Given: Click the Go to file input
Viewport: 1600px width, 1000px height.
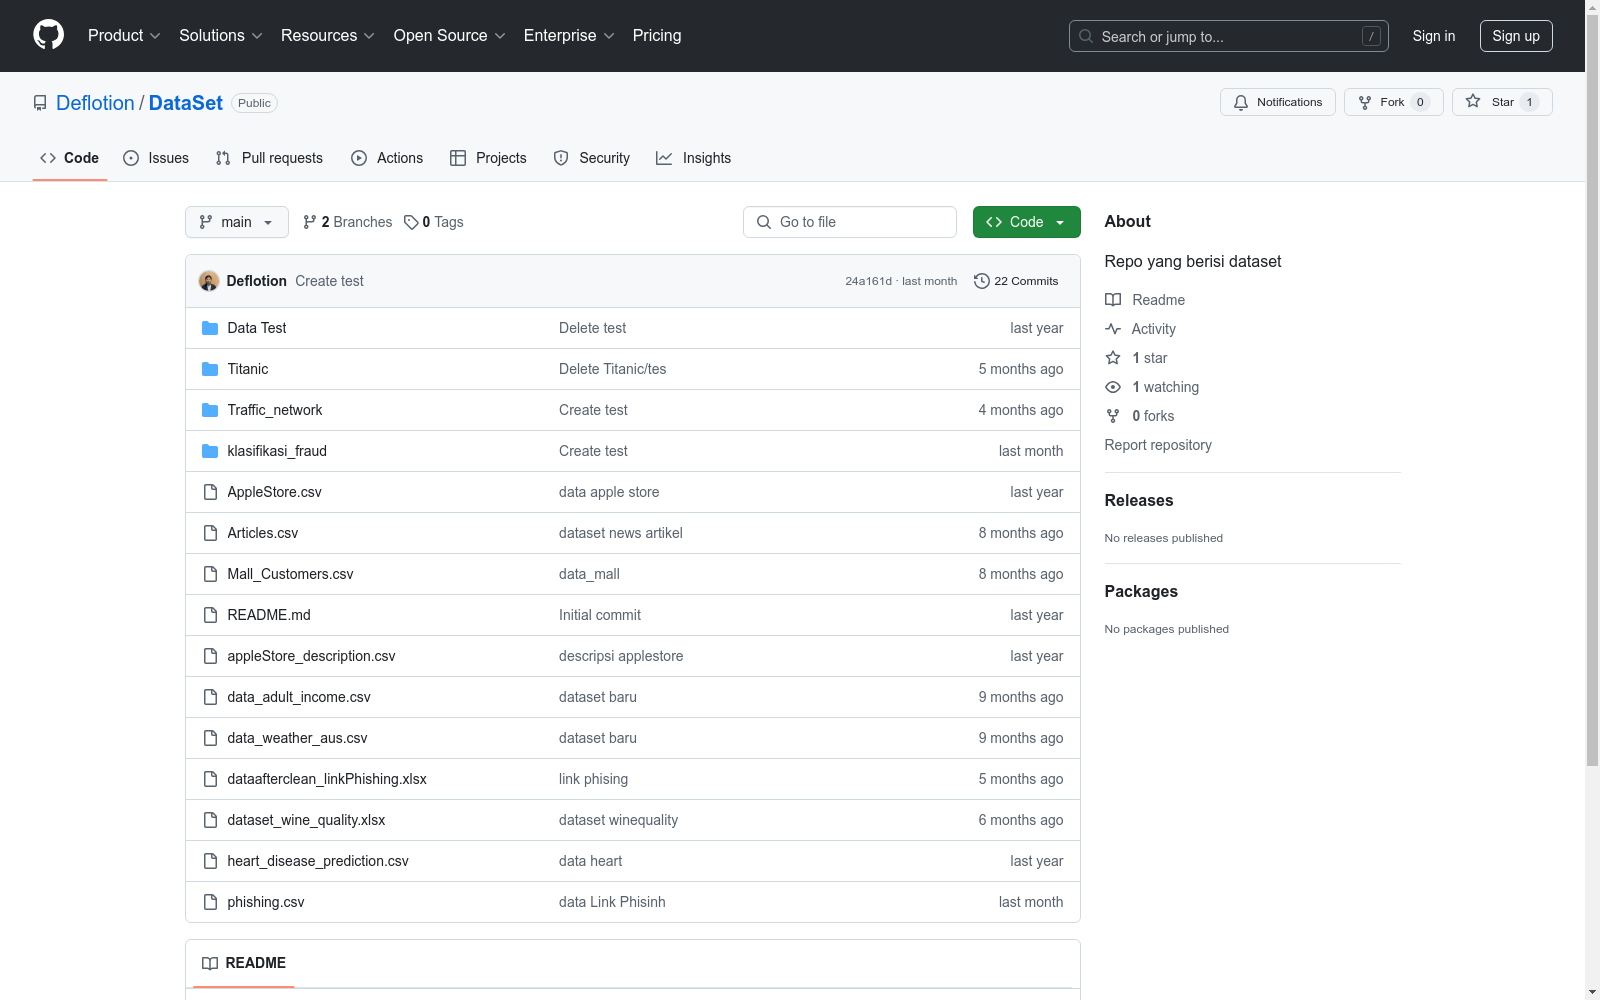Looking at the screenshot, I should (850, 222).
